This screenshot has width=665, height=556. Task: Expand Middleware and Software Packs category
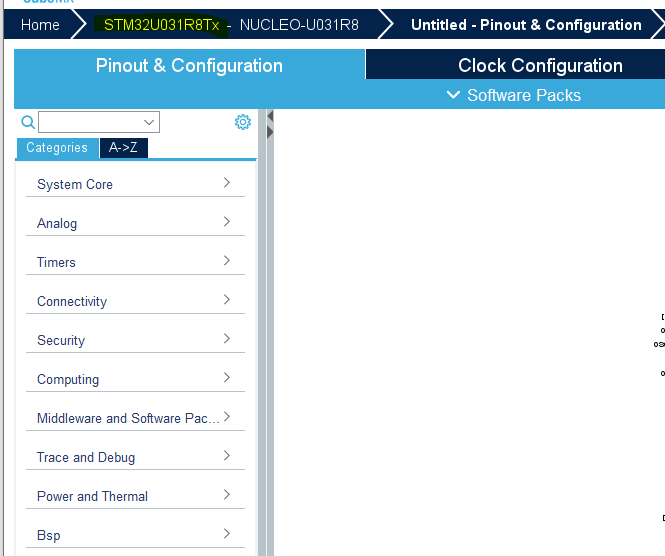coord(135,419)
